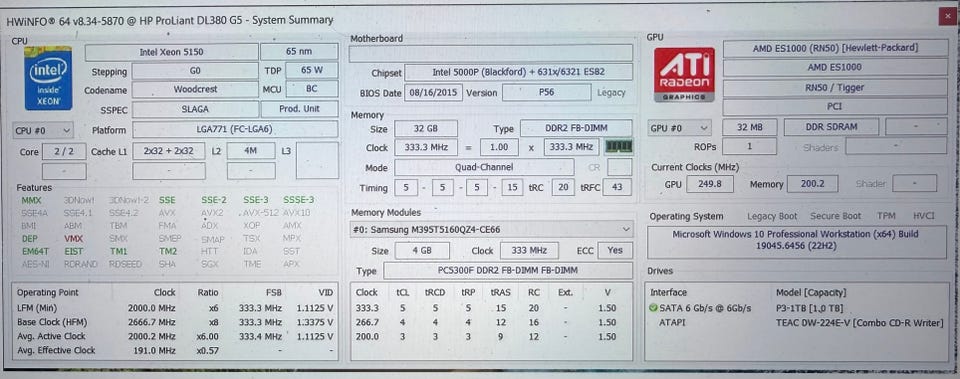Select the P3-1TB [1.0 TB] drive row

[796, 308]
